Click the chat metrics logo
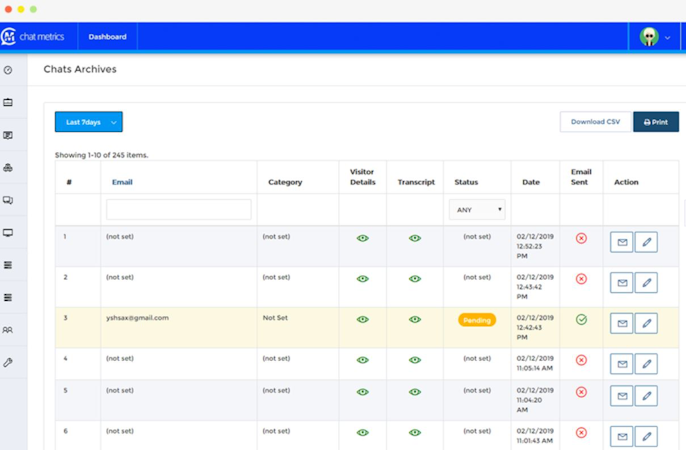 [x=33, y=37]
